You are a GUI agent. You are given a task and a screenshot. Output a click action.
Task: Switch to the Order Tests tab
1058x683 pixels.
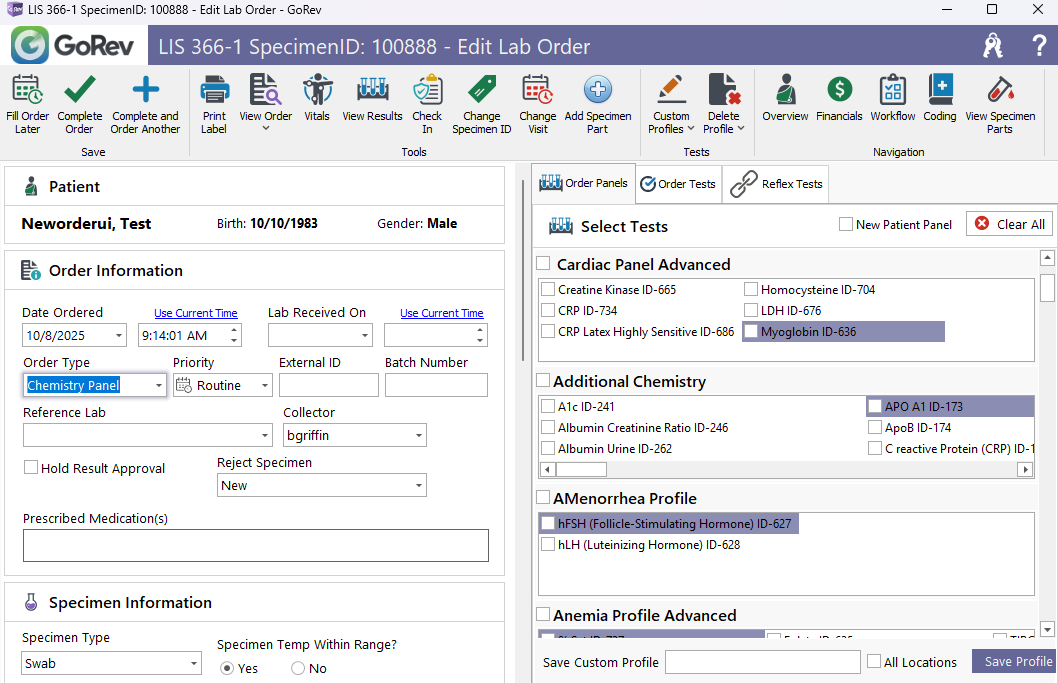[x=678, y=184]
